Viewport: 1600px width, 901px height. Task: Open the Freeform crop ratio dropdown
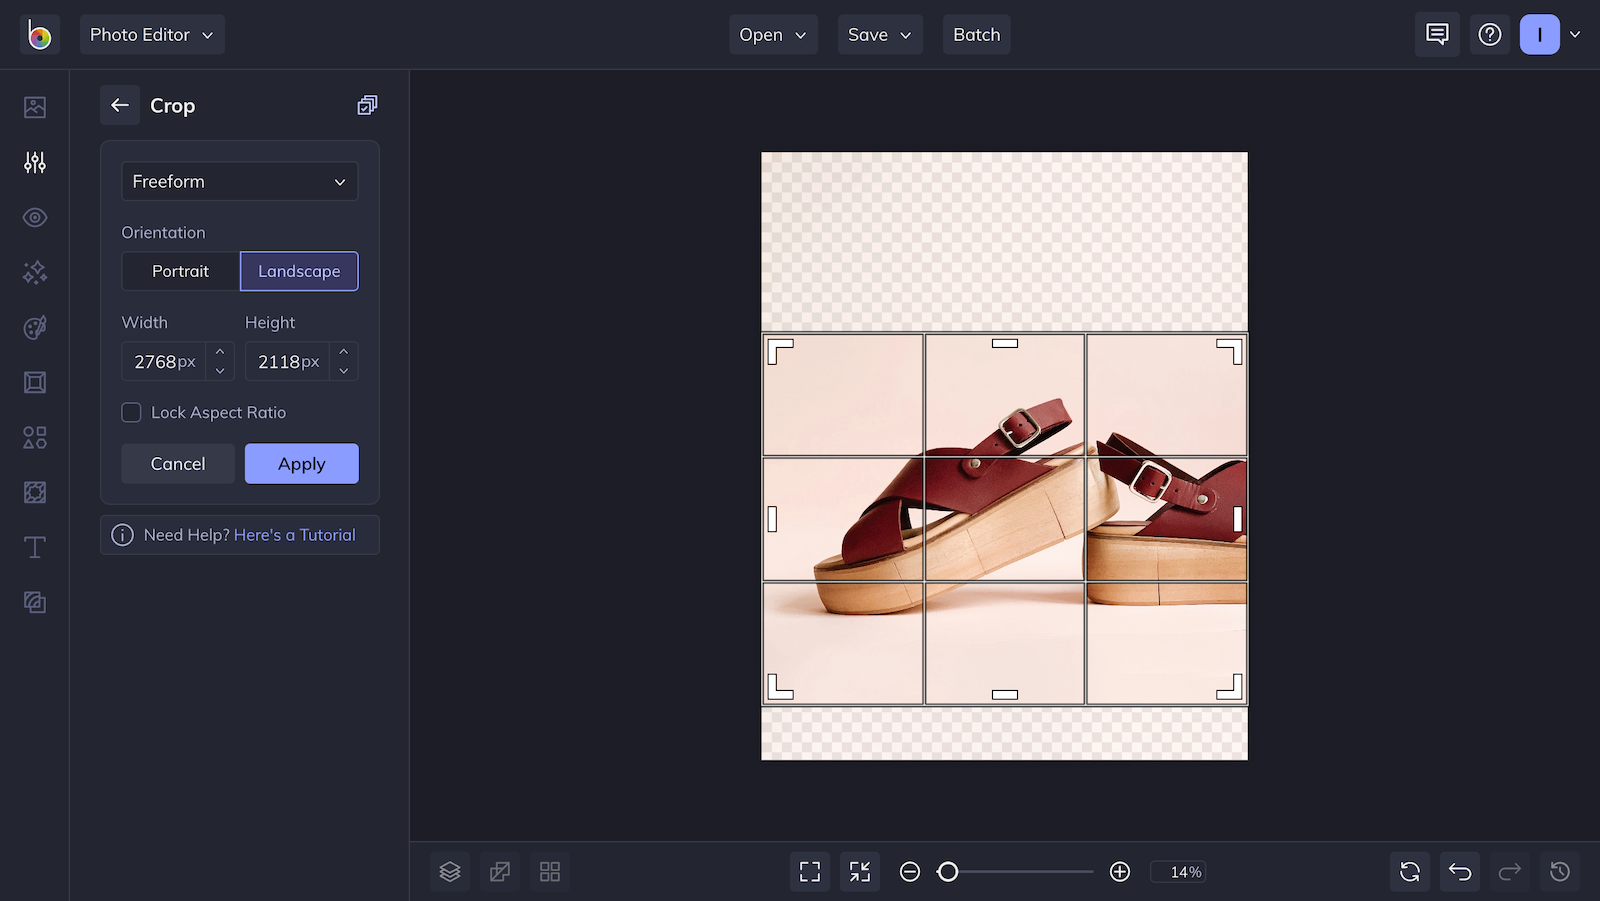pyautogui.click(x=239, y=181)
